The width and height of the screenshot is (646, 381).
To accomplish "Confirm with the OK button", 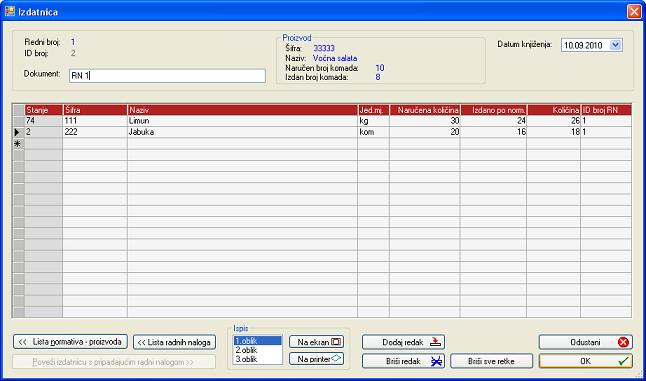I will (x=585, y=361).
